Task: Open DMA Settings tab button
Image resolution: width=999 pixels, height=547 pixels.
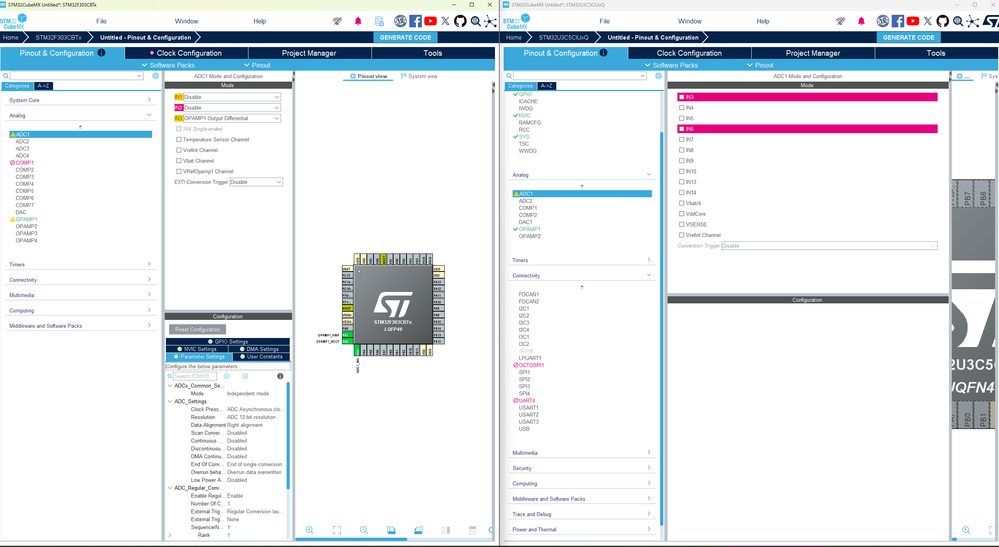Action: [x=261, y=349]
